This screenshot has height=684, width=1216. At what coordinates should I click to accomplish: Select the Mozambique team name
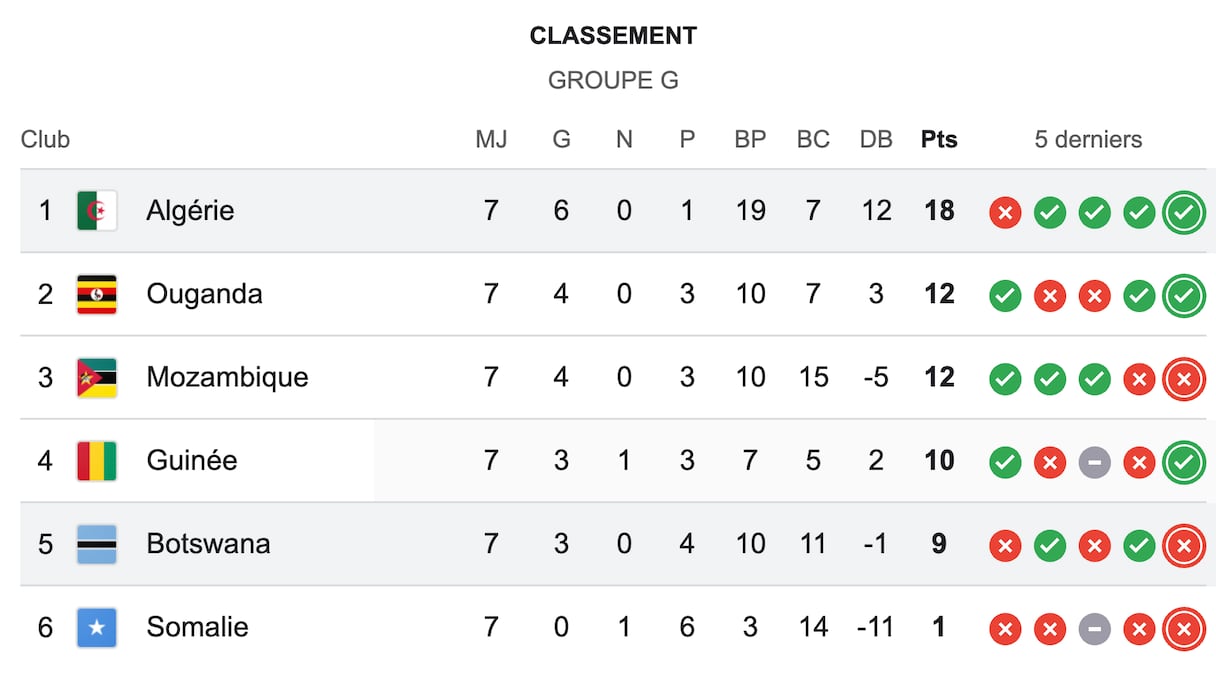pos(227,378)
